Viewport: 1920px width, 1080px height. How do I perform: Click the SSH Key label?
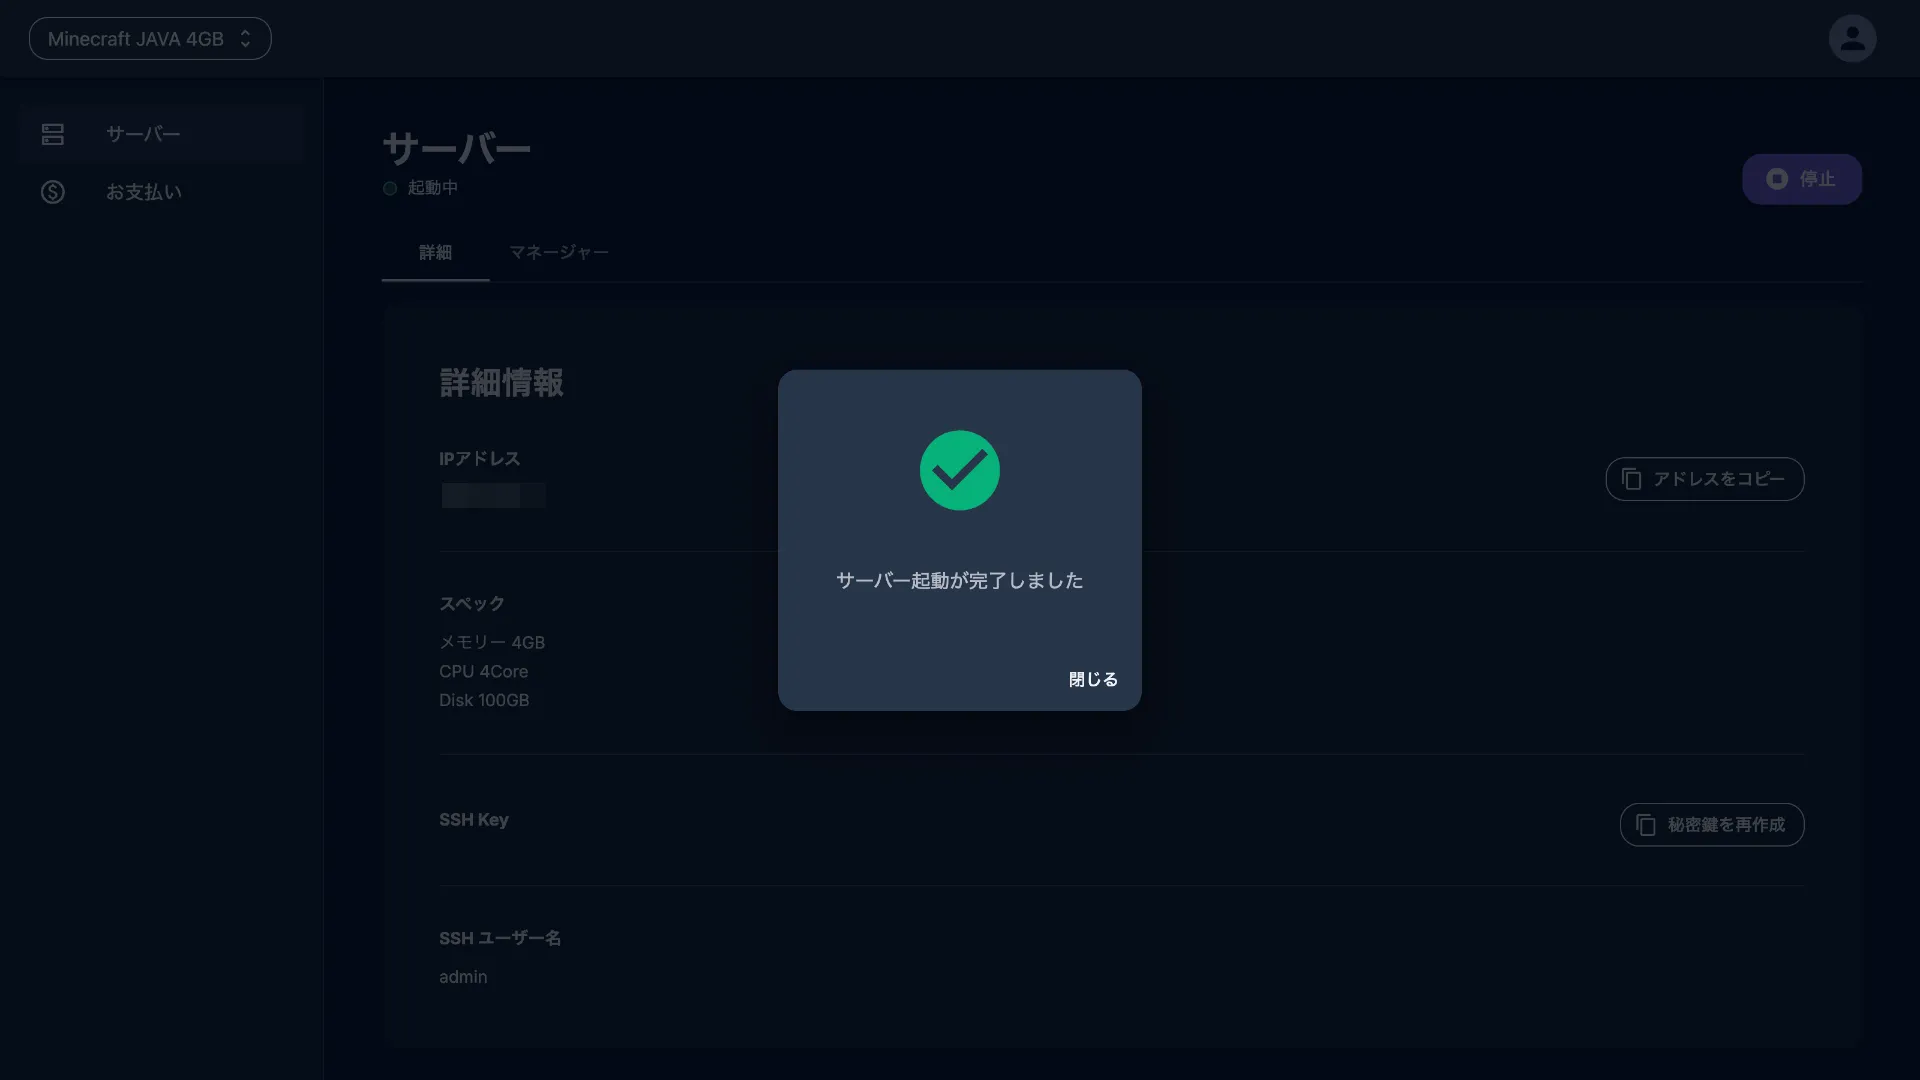coord(474,820)
